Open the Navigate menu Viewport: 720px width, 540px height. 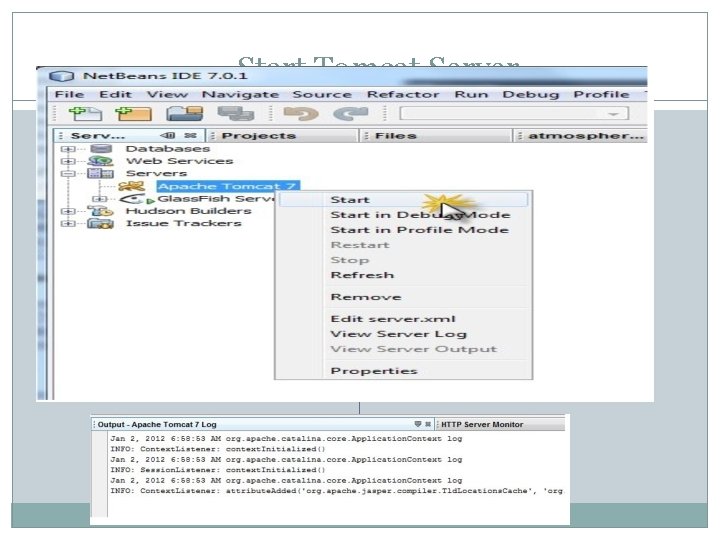point(240,95)
